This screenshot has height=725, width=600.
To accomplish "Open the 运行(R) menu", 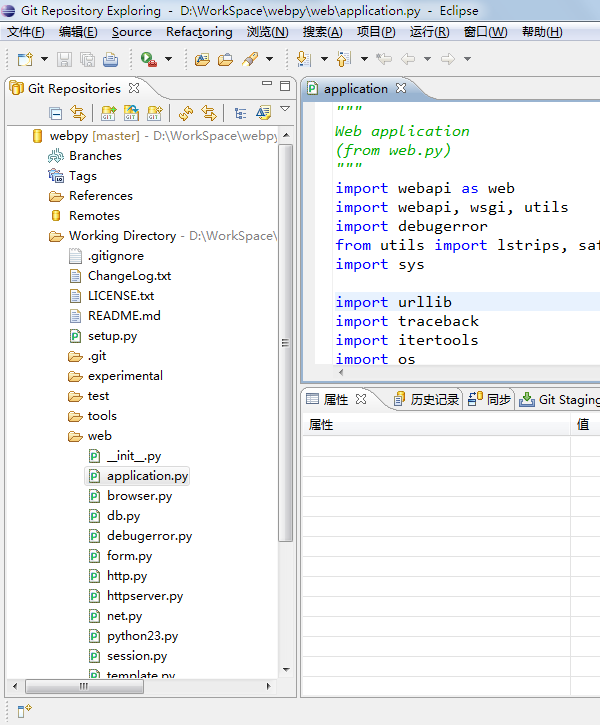I will (429, 32).
